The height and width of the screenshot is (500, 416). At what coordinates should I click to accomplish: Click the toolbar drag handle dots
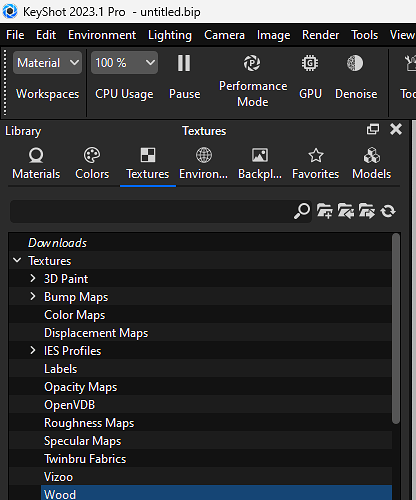(x=5, y=82)
